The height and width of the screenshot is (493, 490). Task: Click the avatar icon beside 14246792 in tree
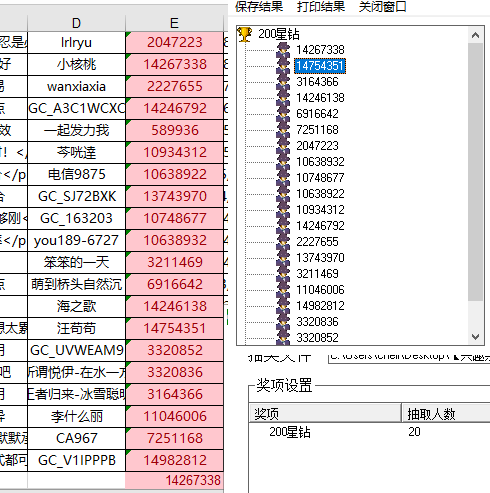click(x=283, y=226)
